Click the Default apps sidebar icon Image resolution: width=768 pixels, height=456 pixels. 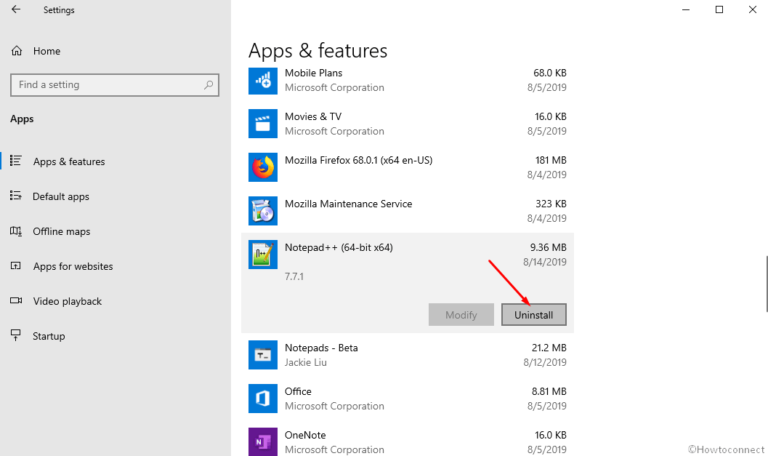(x=16, y=196)
